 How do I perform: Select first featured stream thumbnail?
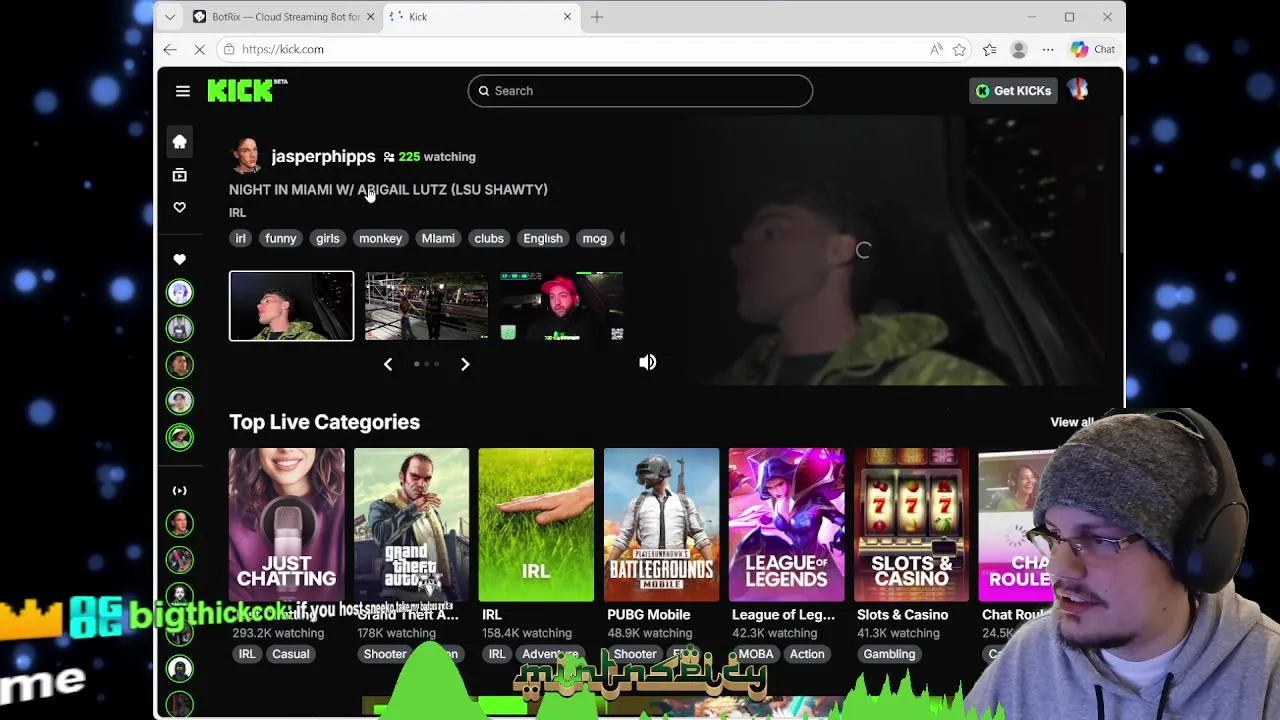click(291, 306)
